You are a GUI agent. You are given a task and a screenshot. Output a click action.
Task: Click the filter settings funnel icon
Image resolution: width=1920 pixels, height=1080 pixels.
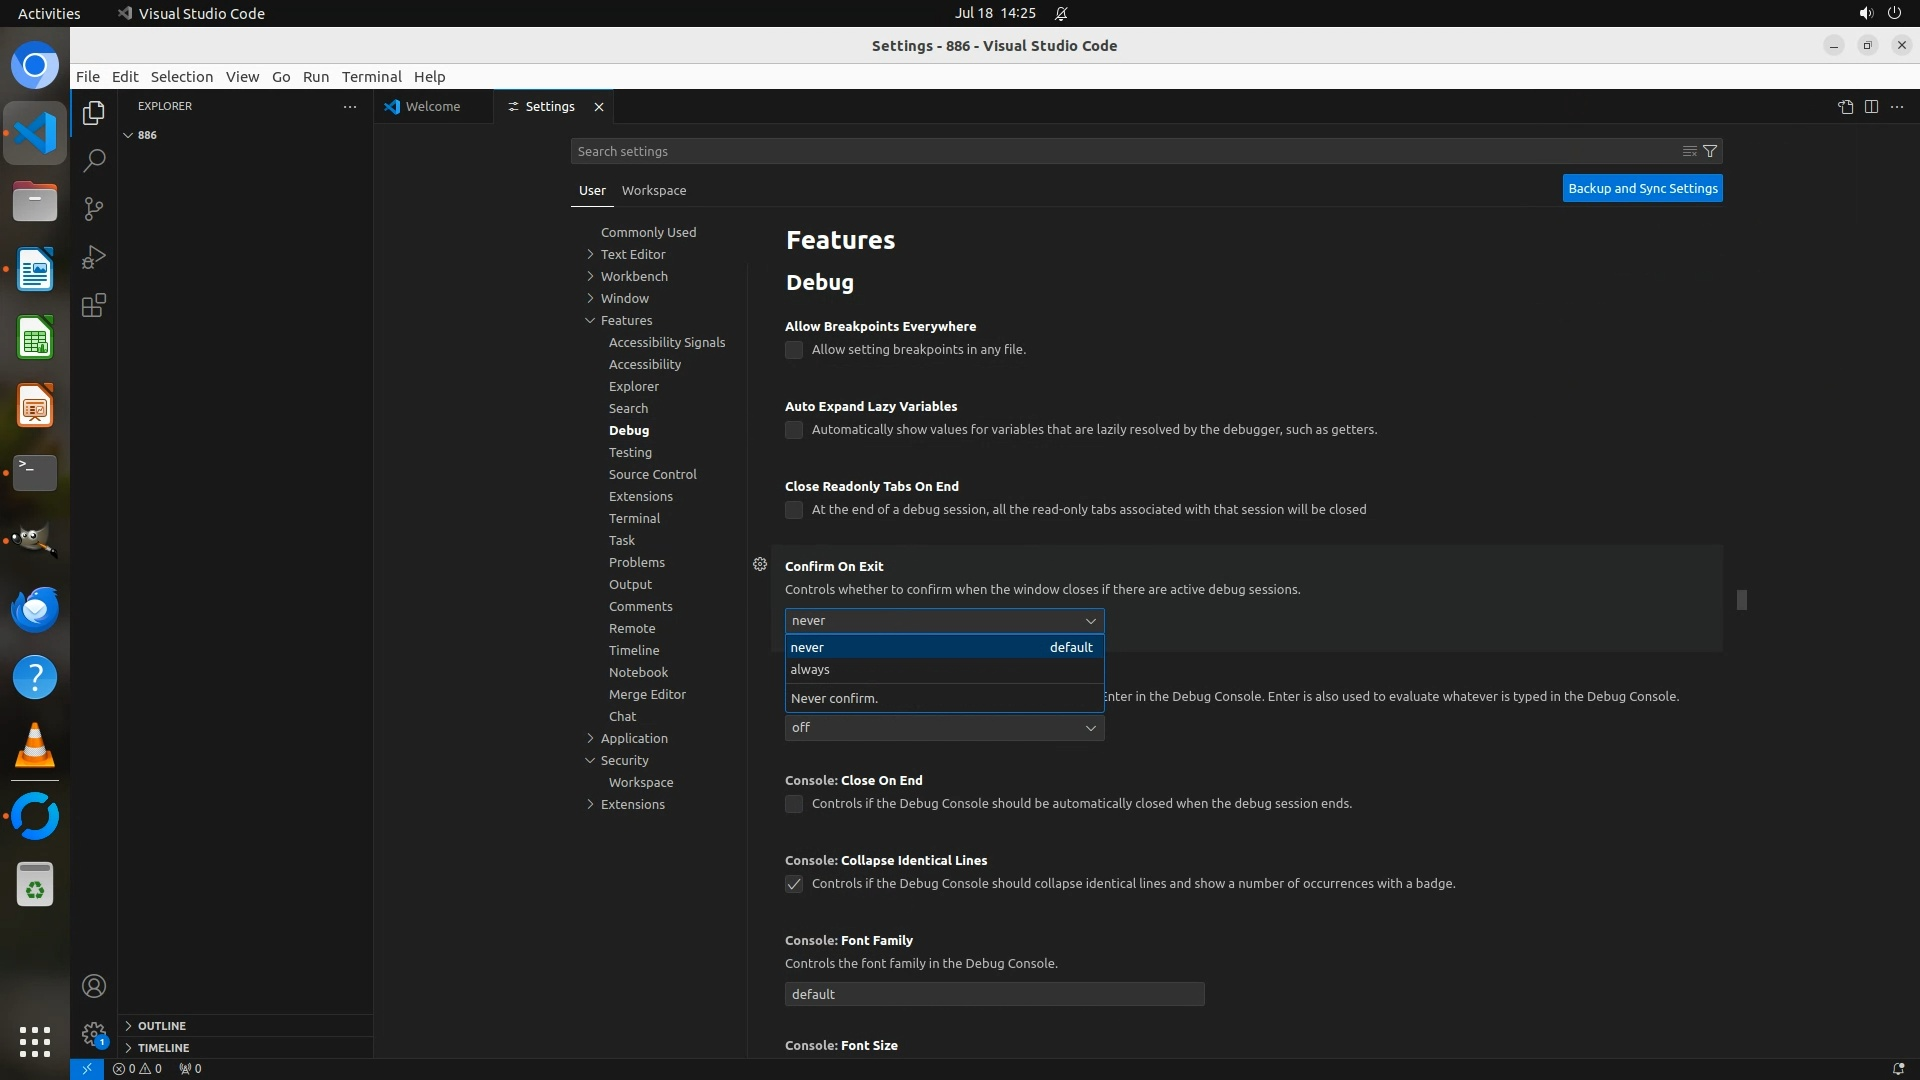[x=1710, y=151]
